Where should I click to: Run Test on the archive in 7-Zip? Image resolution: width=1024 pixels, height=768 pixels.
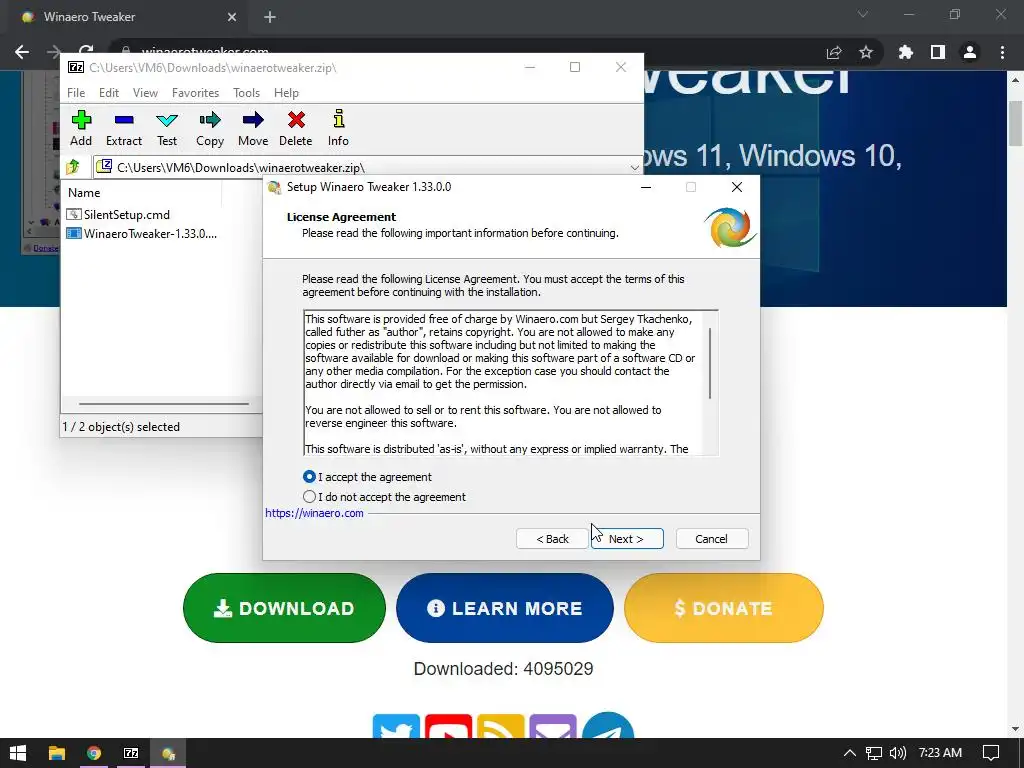167,128
